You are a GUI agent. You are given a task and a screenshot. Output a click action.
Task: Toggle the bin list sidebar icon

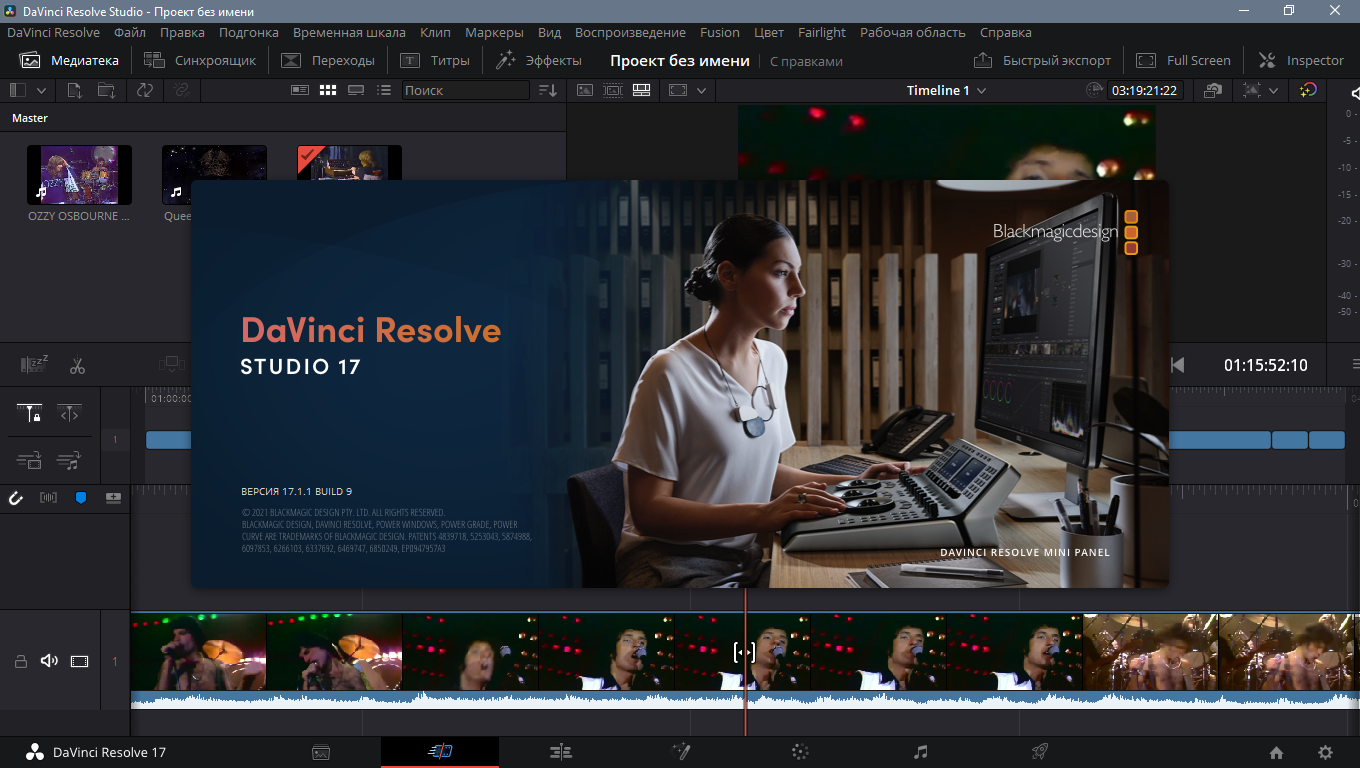[18, 90]
